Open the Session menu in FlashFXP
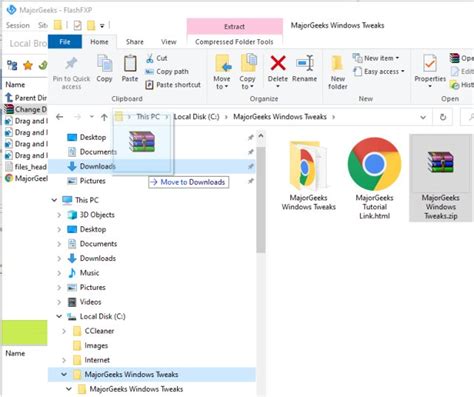This screenshot has width=474, height=397. 18,25
